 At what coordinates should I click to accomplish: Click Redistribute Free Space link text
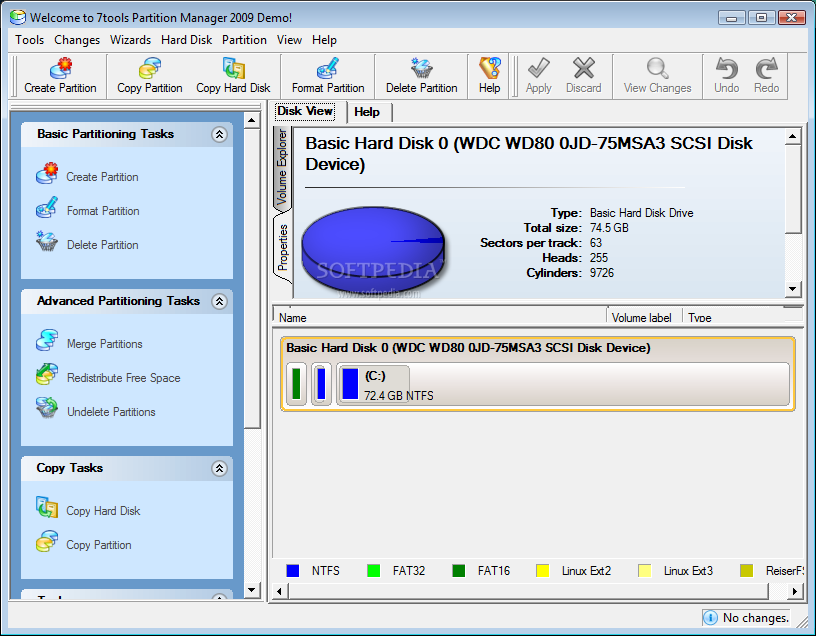(x=124, y=378)
